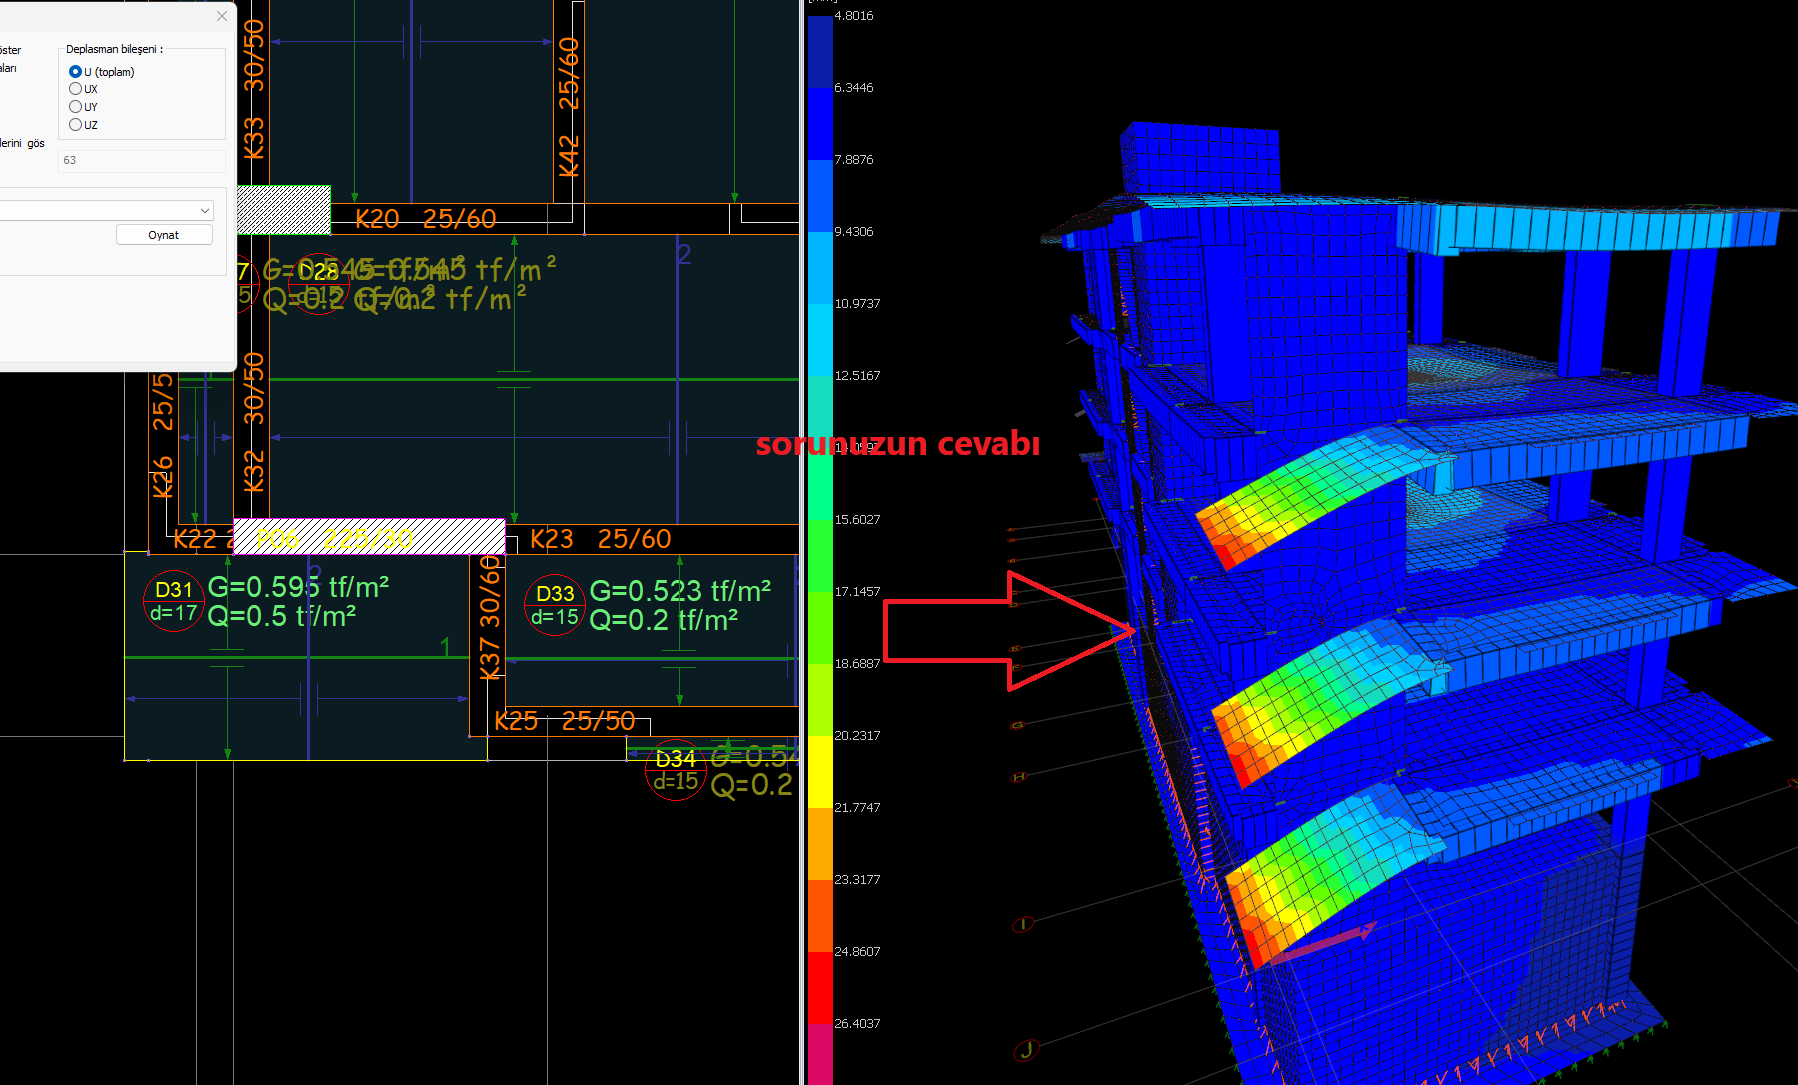Click the D28 slab marker circle
Screen dimensions: 1798x1085
(x=318, y=283)
